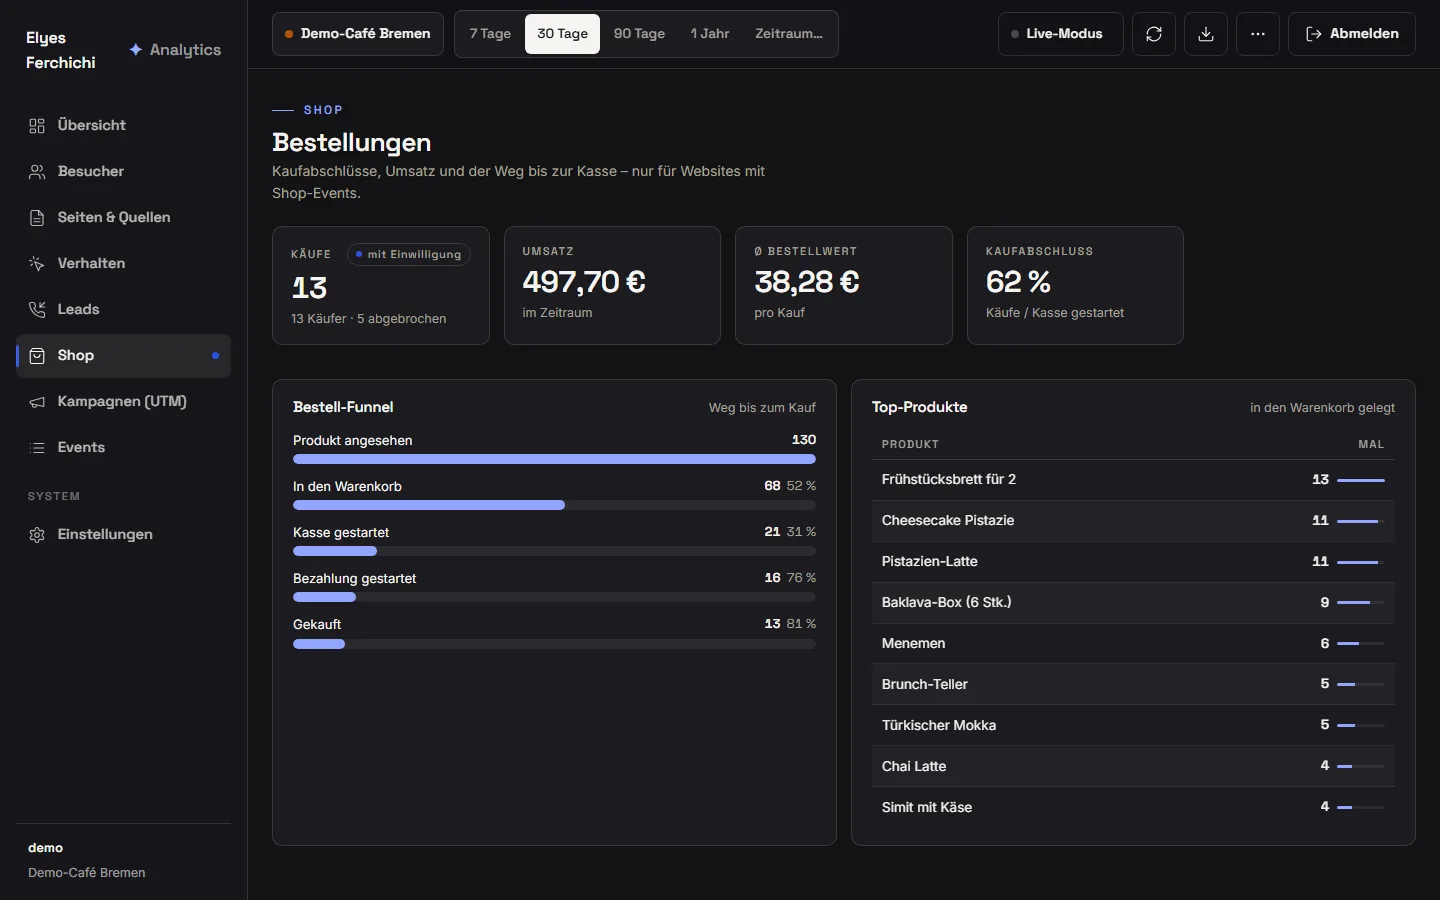
Task: Click the Menemen product row
Action: pos(1133,644)
